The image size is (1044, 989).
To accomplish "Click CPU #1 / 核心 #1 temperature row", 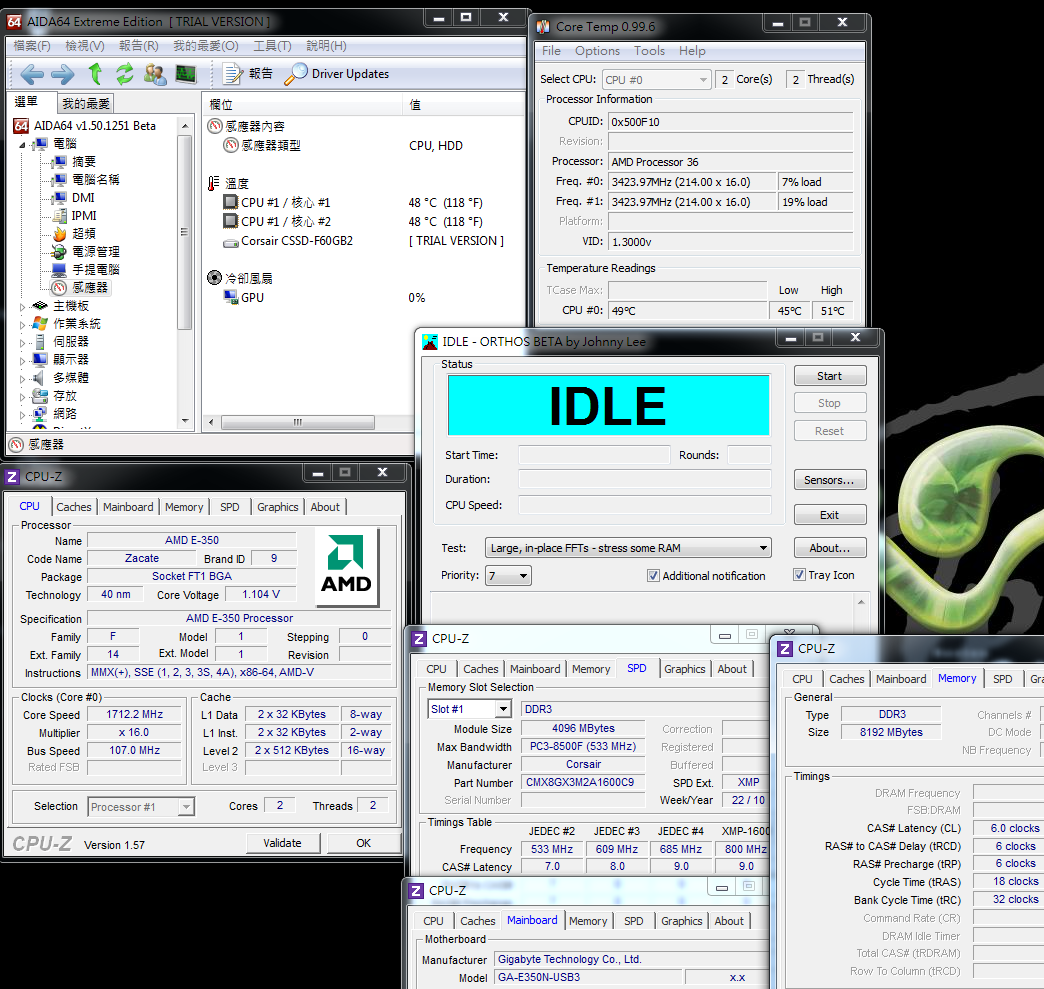I will pyautogui.click(x=286, y=202).
